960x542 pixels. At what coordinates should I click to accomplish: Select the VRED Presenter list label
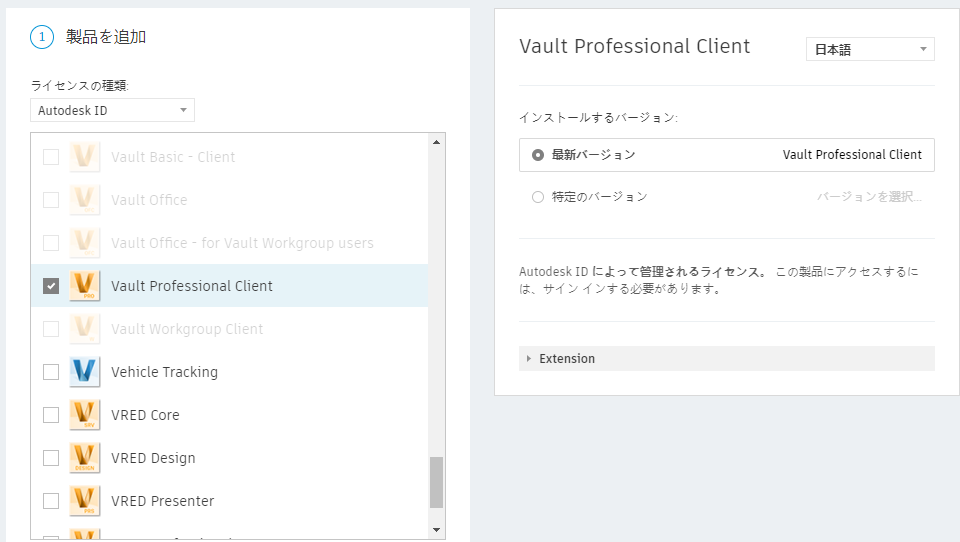coord(162,501)
